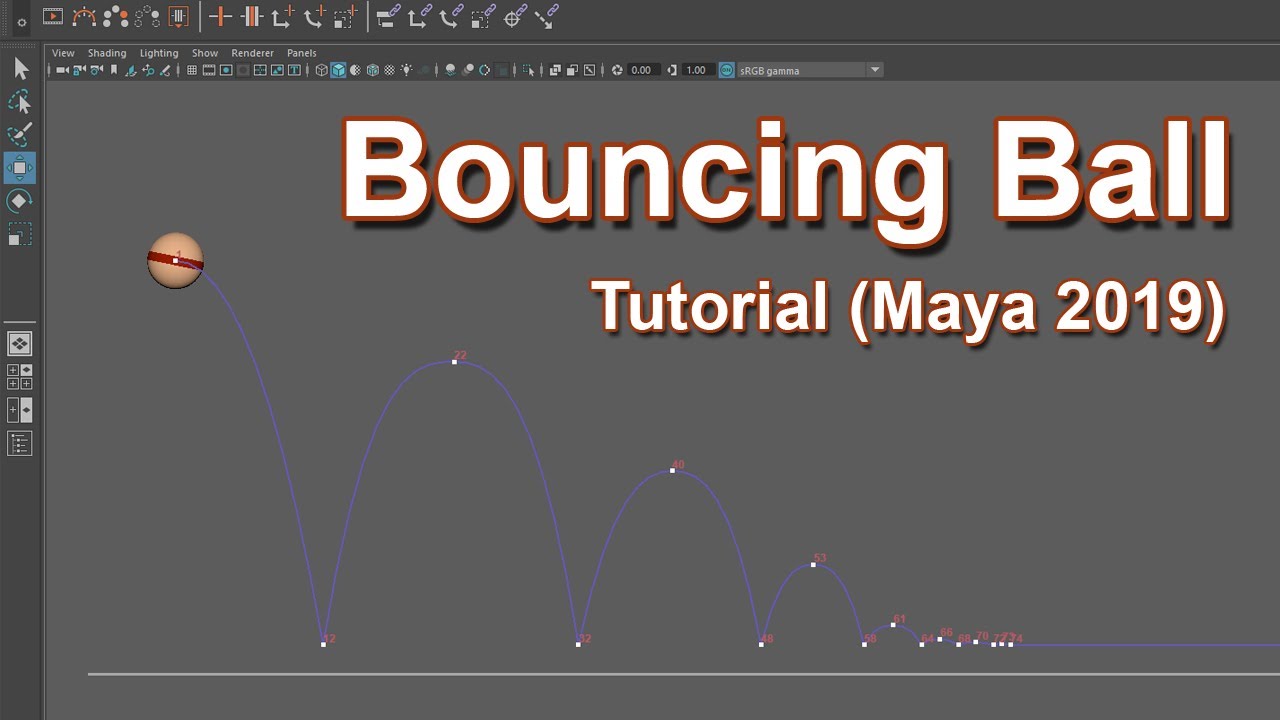Screen dimensions: 1280x720
Task: Open the Shading panel menu
Action: [107, 53]
